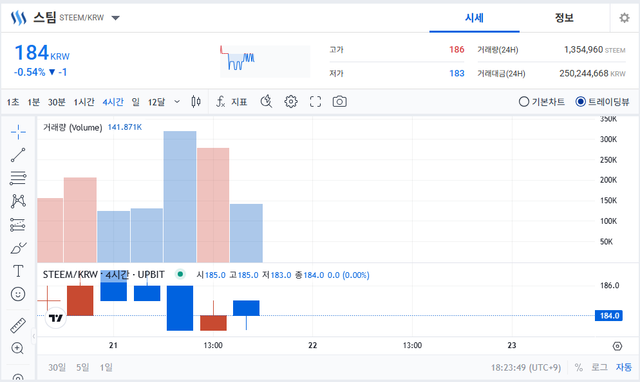Click the high price value 186

(457, 50)
